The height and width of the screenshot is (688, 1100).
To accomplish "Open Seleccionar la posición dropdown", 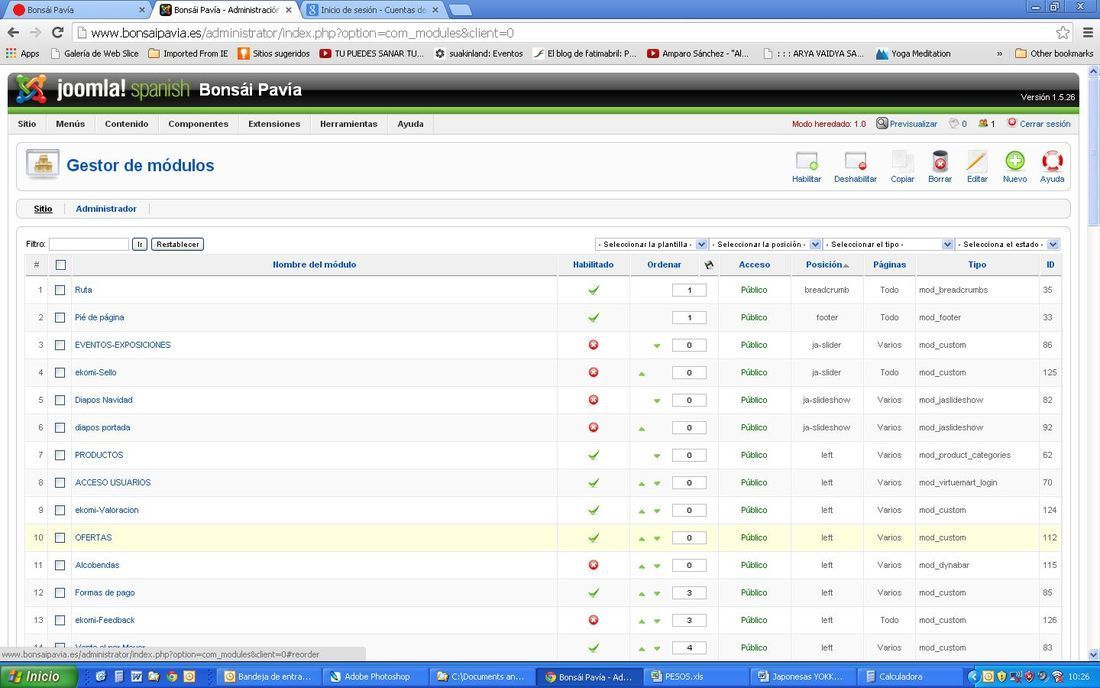I will tap(765, 244).
